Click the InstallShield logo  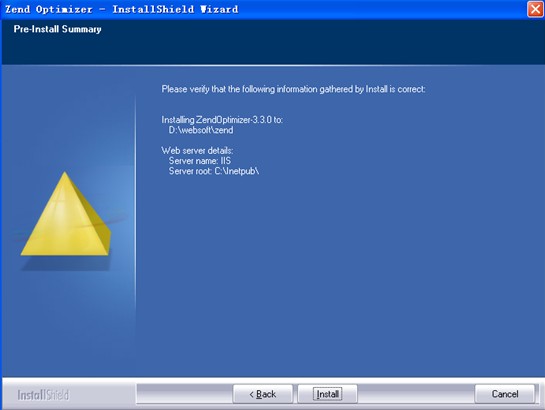tap(43, 395)
